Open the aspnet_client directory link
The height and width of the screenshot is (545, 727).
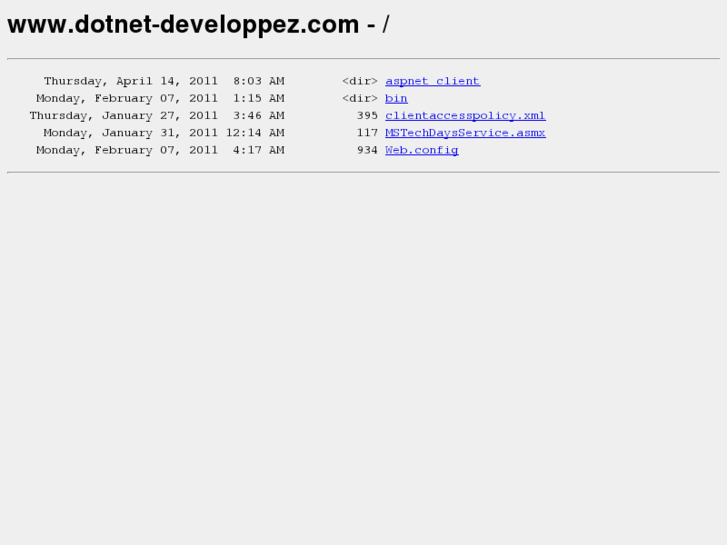[433, 81]
